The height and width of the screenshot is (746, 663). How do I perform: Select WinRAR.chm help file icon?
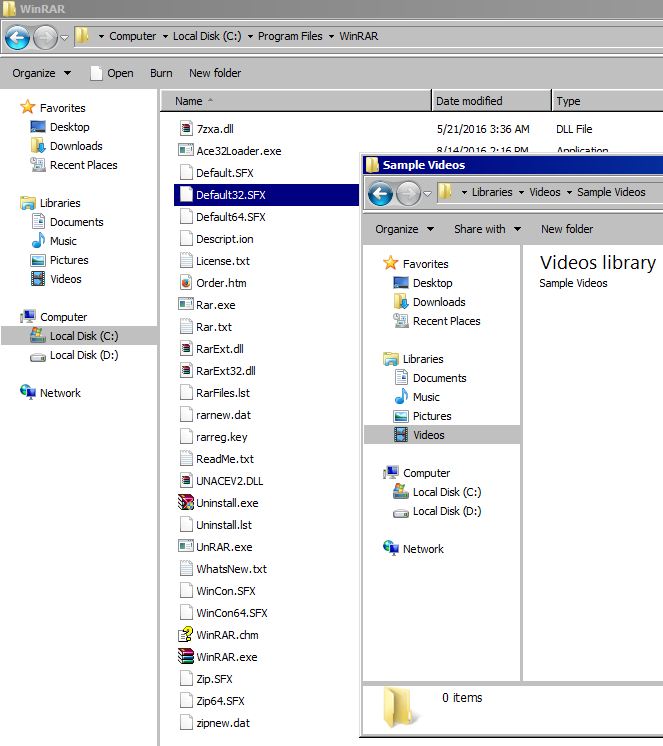click(185, 634)
